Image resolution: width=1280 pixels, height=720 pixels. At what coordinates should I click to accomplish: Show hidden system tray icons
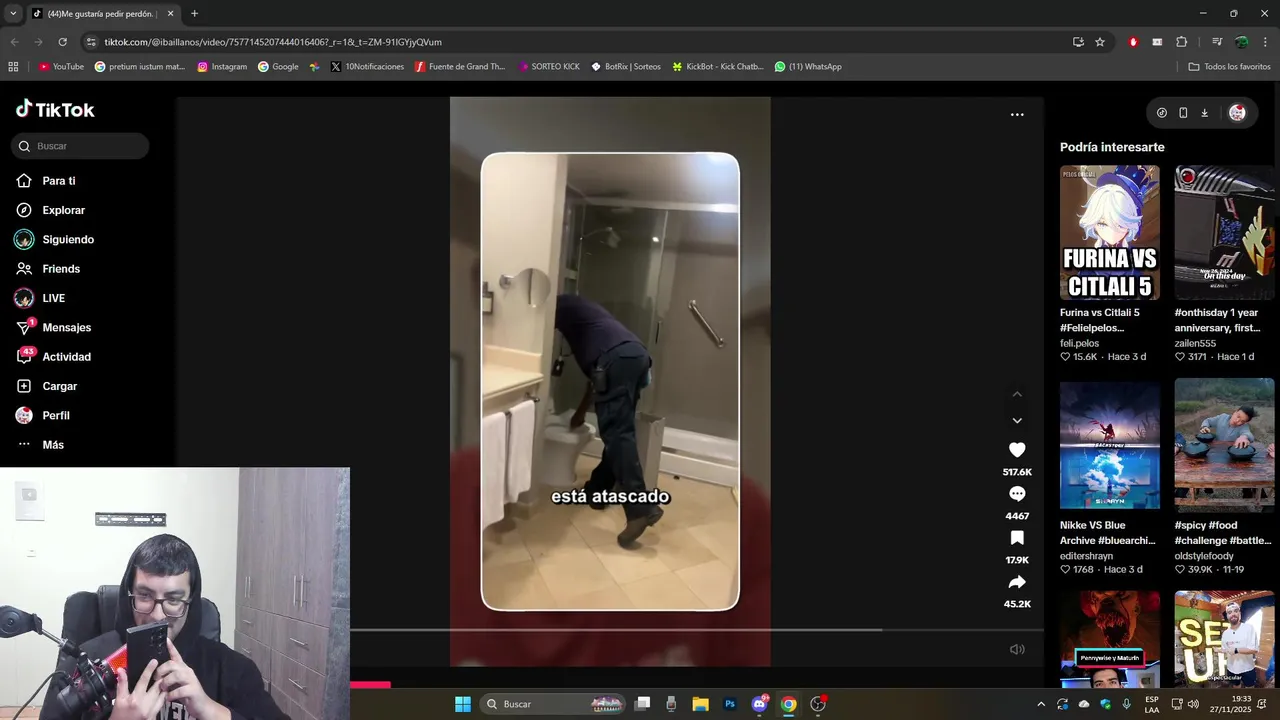(1041, 704)
